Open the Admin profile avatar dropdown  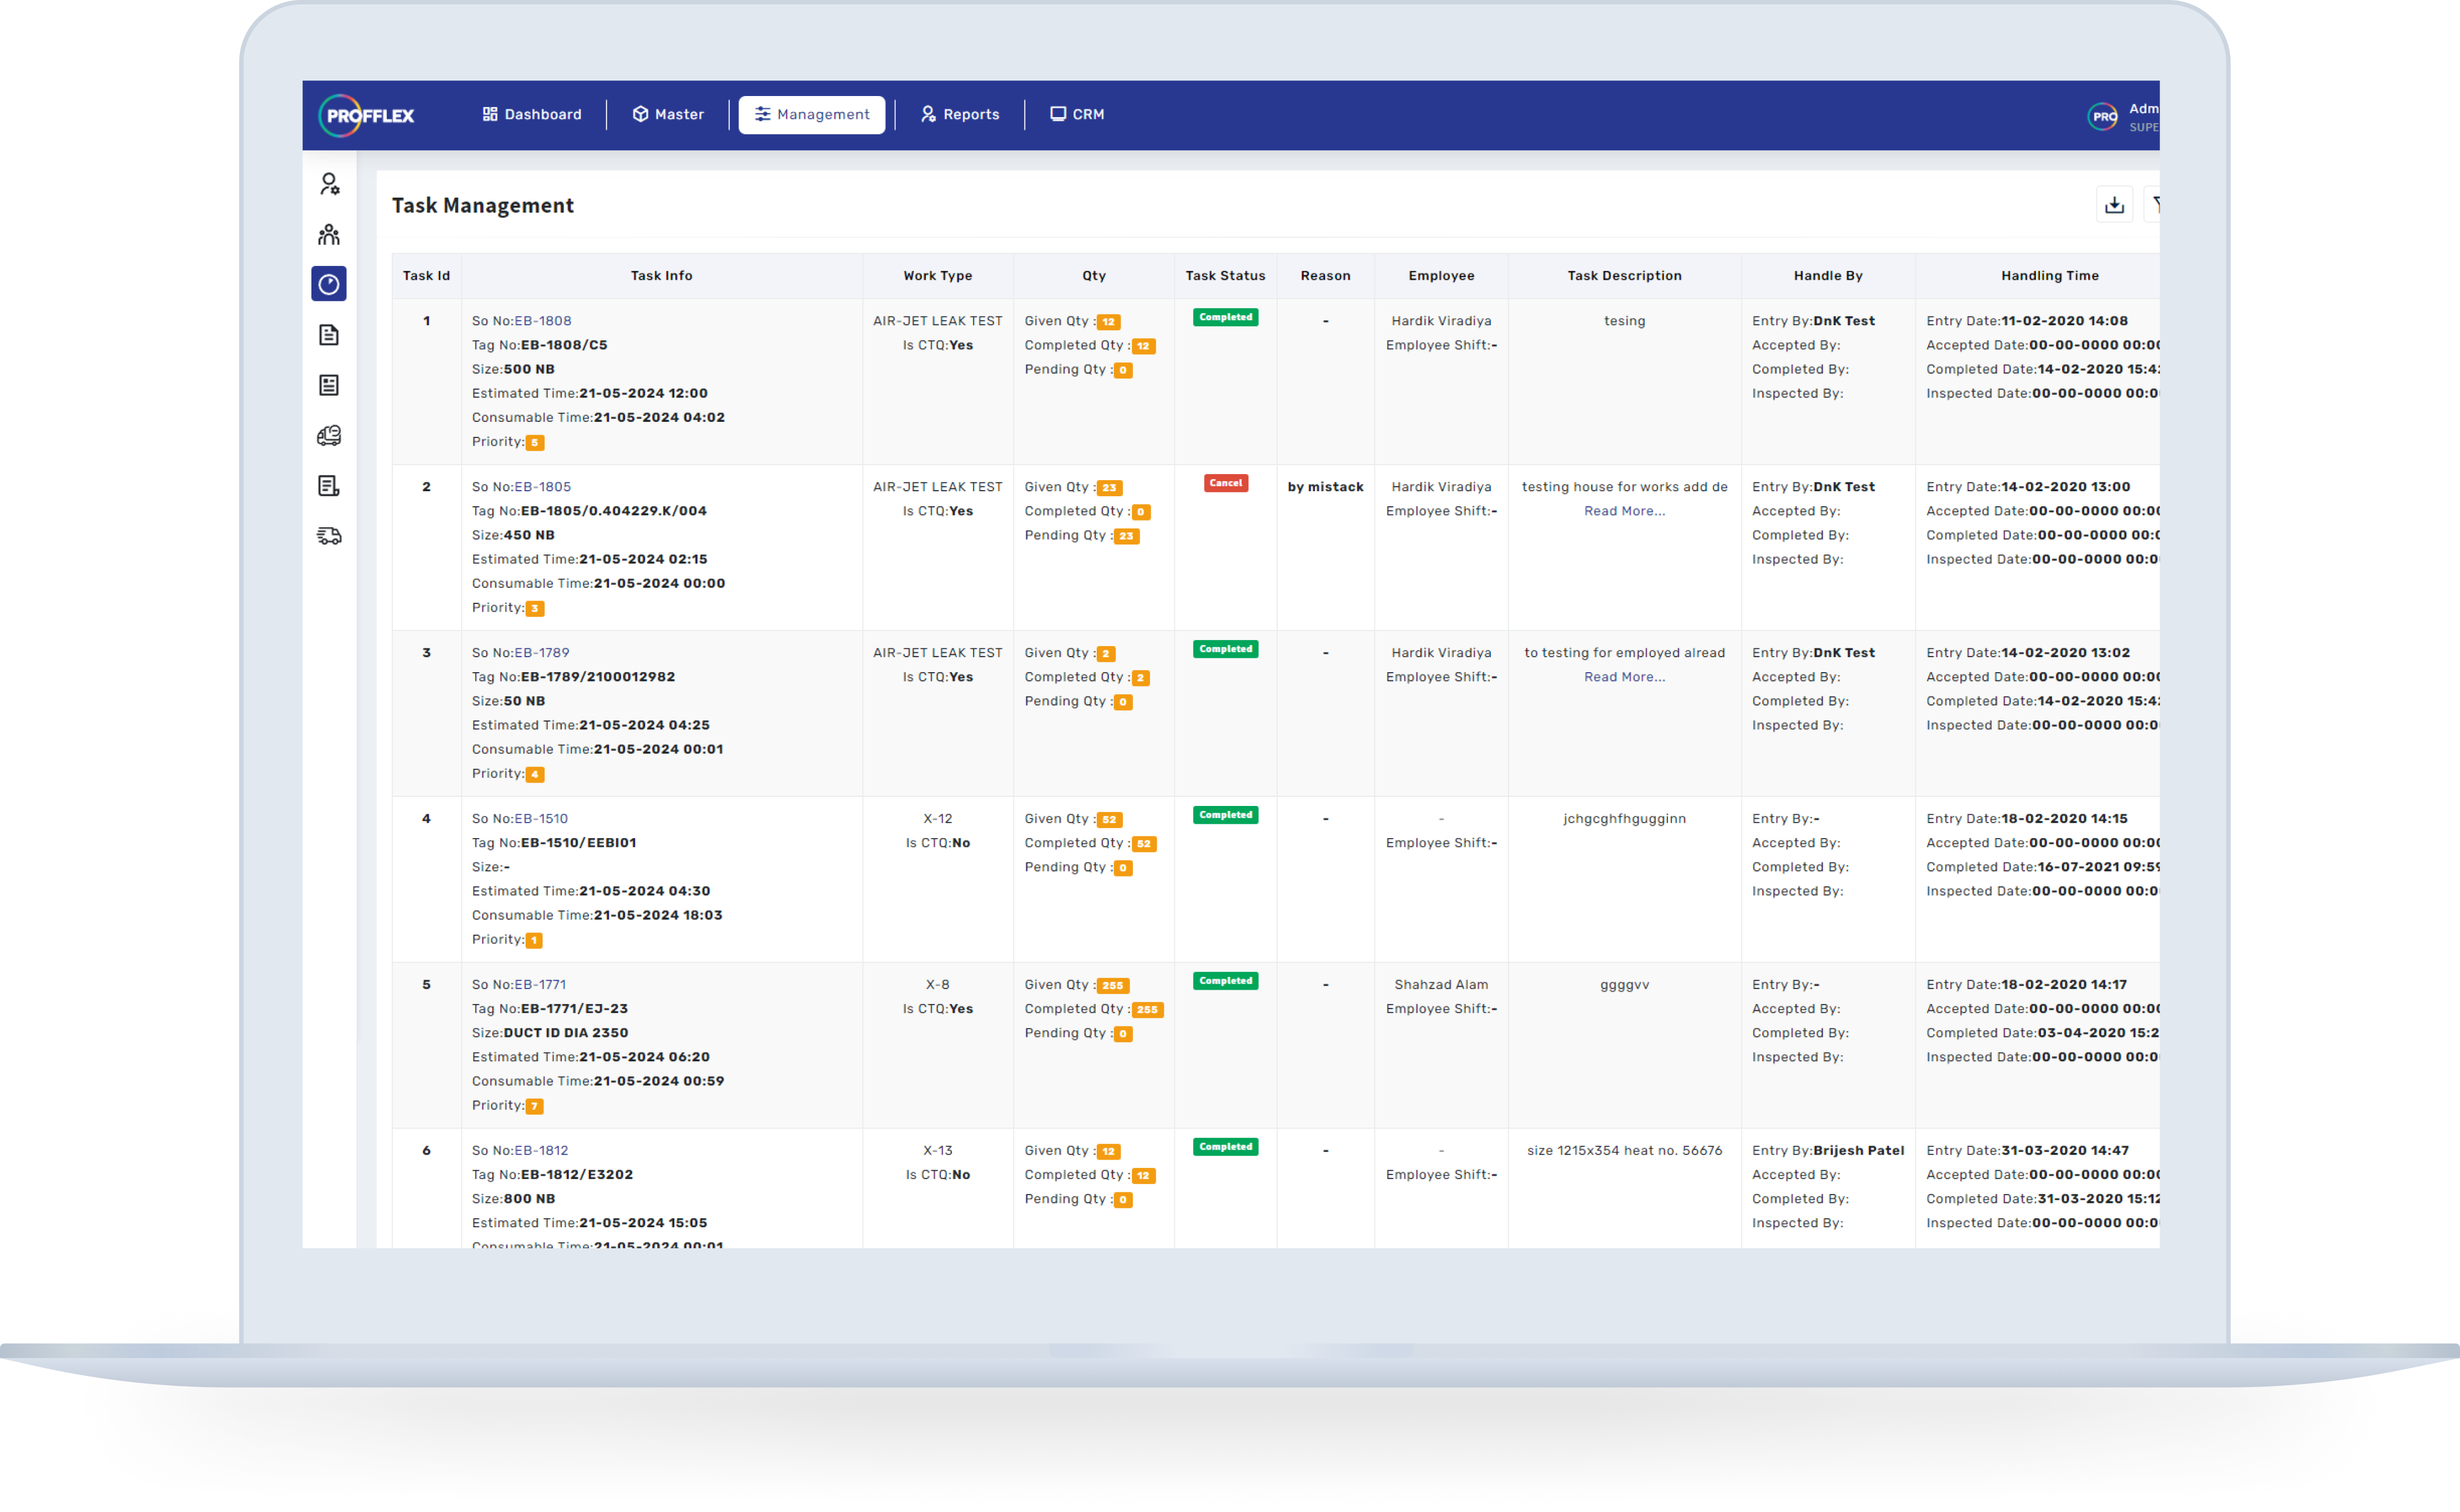pos(2104,116)
